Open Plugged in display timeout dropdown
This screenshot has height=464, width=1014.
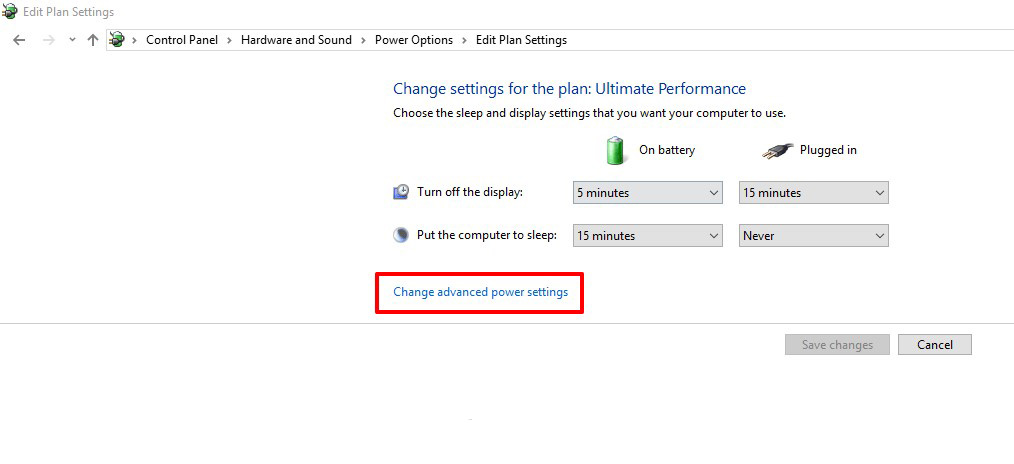(814, 193)
